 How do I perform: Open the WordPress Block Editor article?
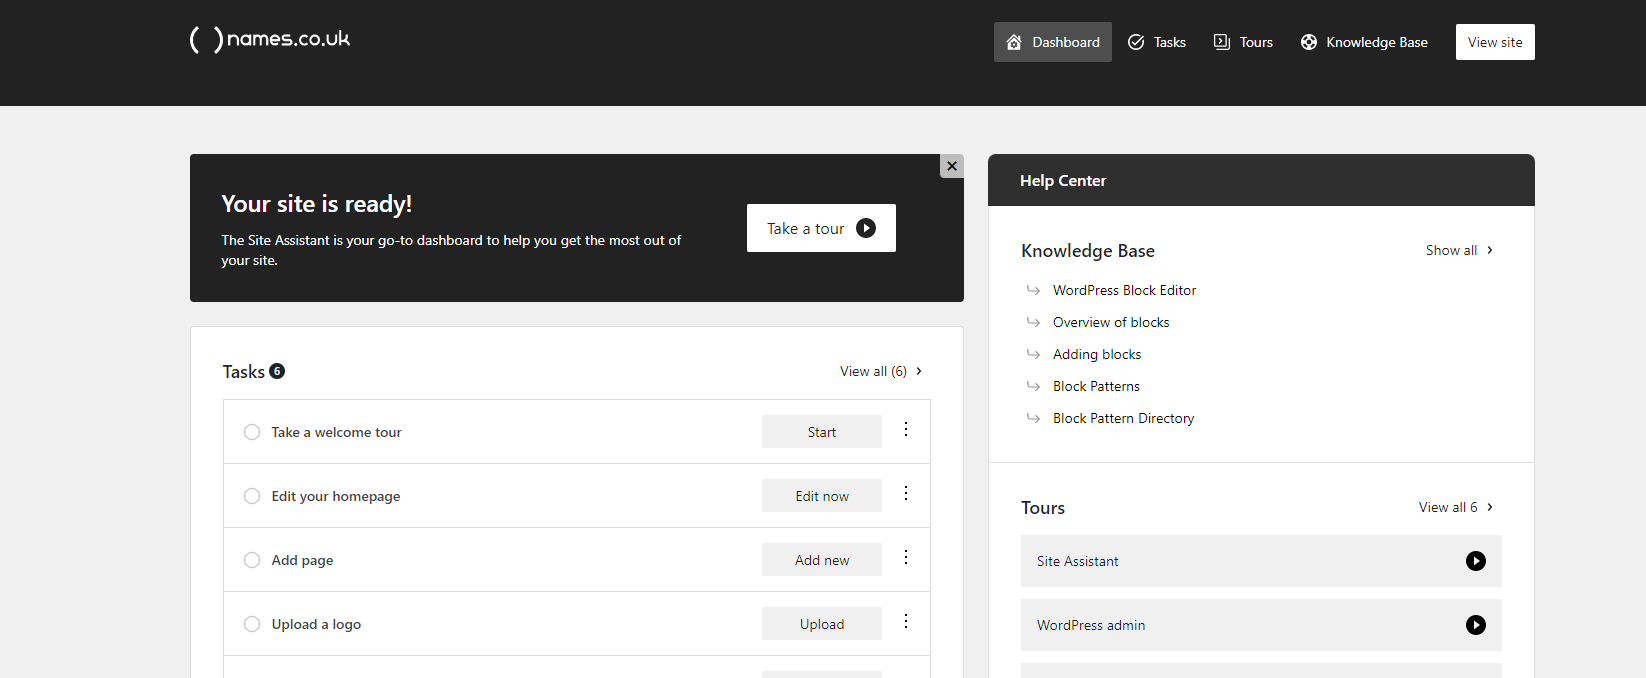1124,290
